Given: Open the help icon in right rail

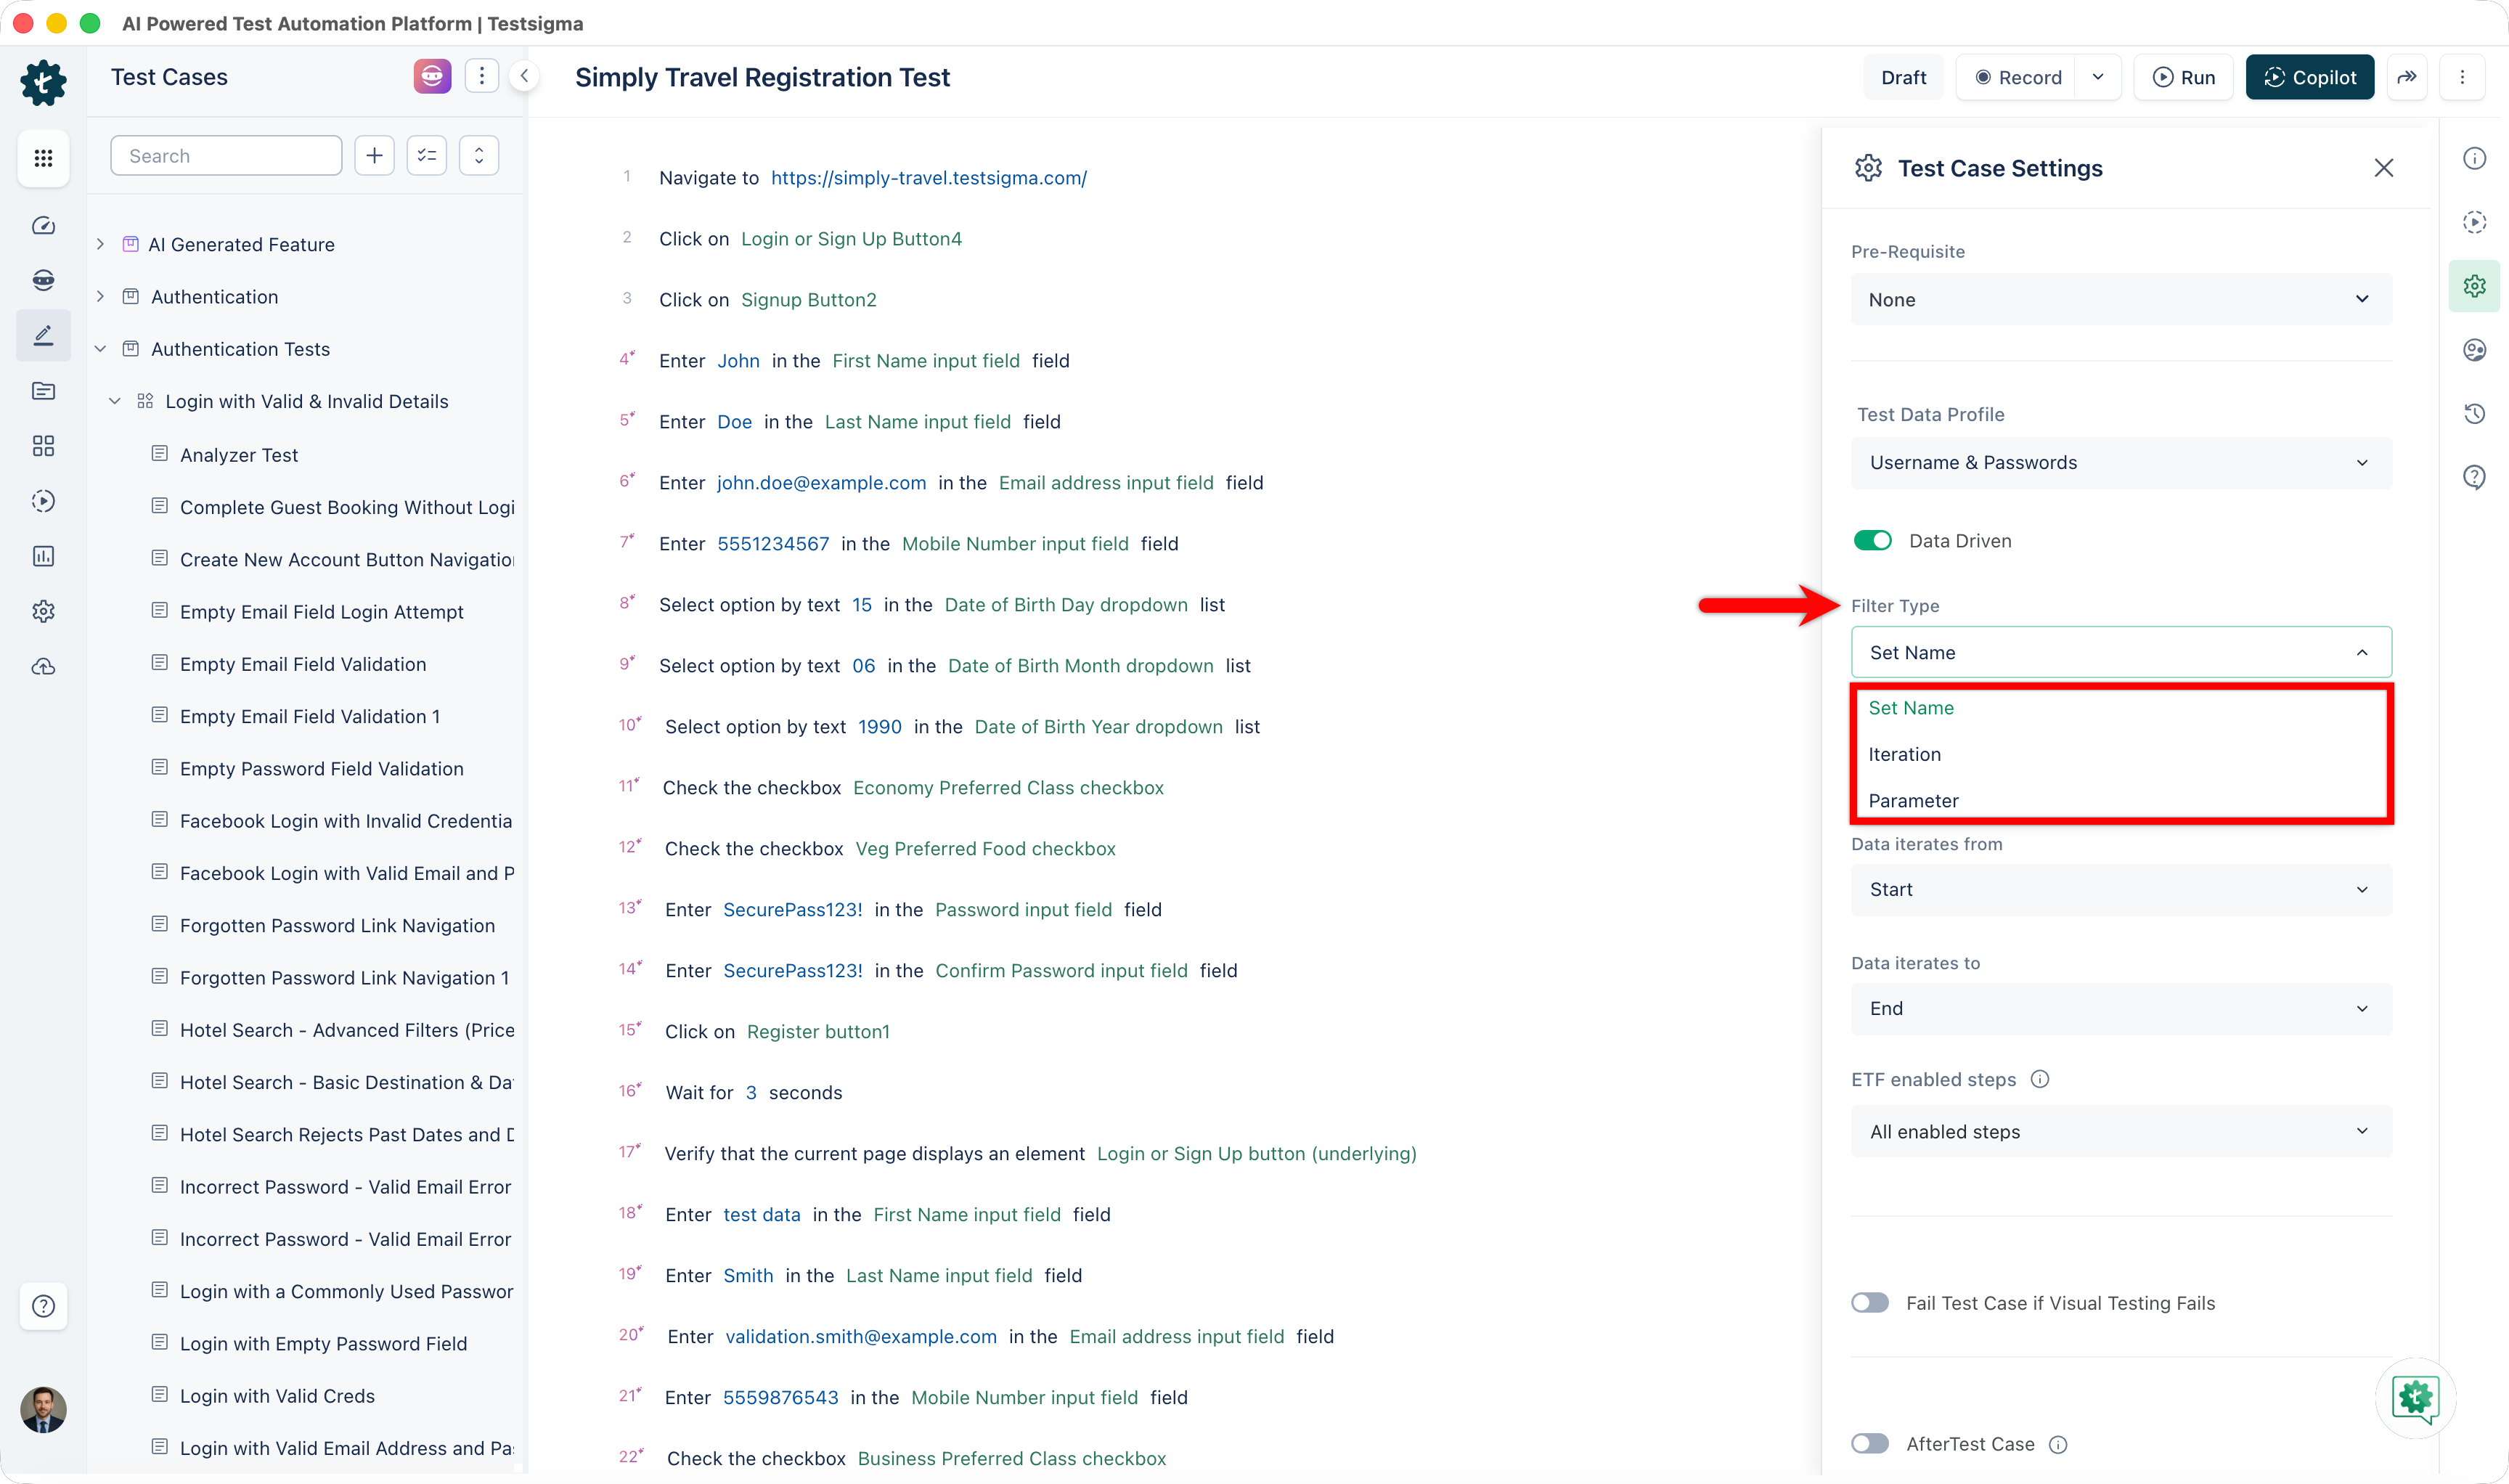Looking at the screenshot, I should (2474, 477).
